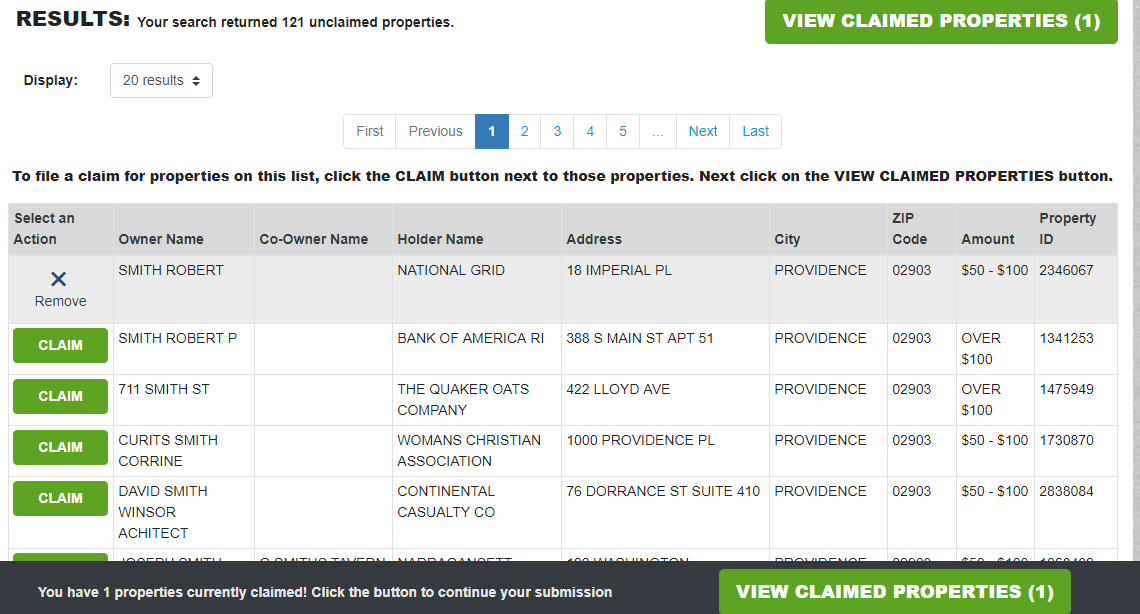The image size is (1140, 614).
Task: Claim the CURITS SMITH CORRINE property
Action: tap(60, 447)
